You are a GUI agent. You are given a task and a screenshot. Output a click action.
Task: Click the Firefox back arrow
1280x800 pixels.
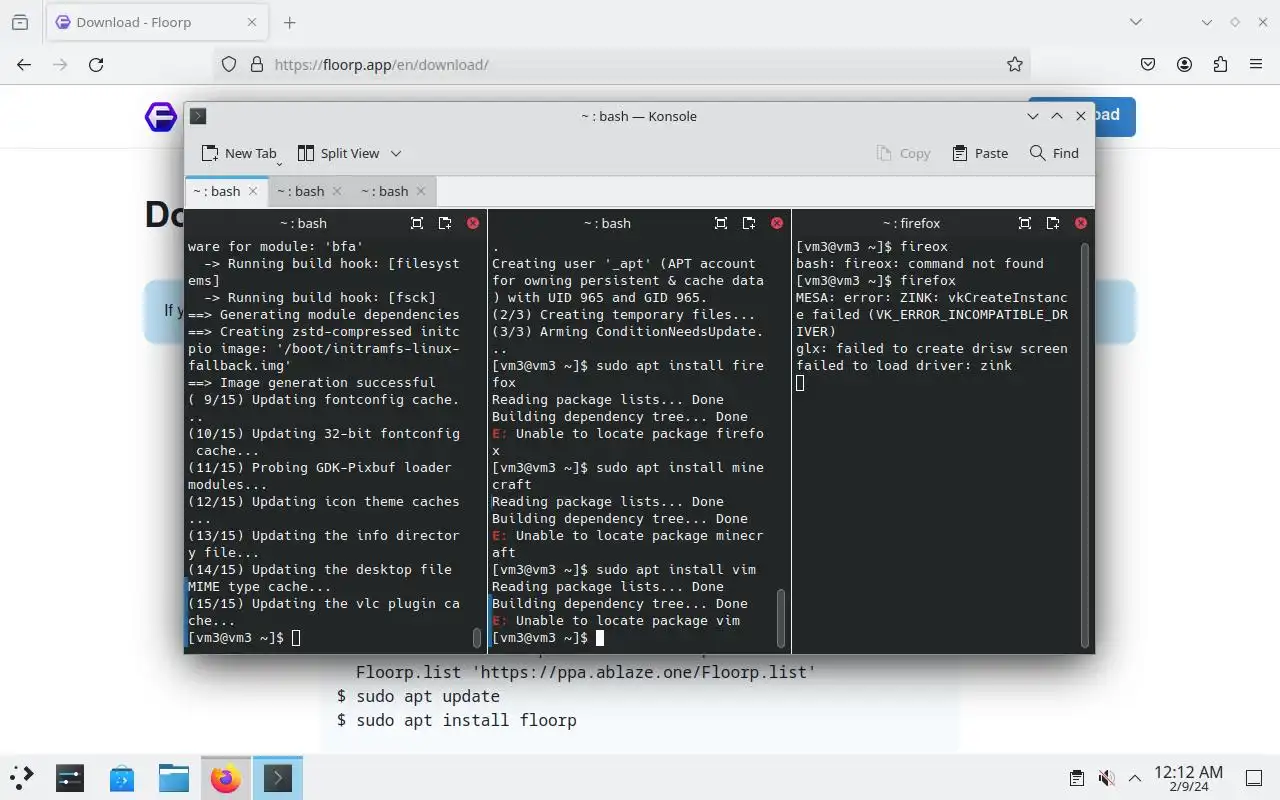click(x=24, y=64)
